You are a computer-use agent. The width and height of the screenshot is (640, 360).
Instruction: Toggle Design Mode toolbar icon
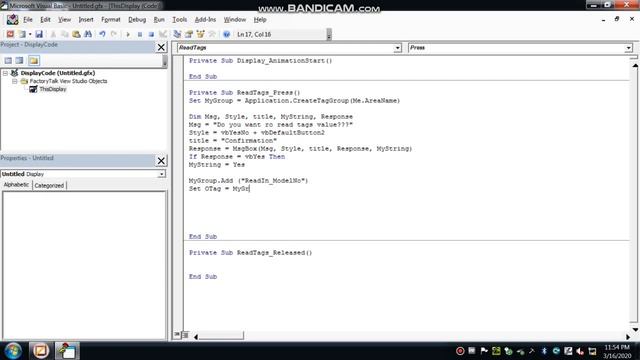point(163,34)
